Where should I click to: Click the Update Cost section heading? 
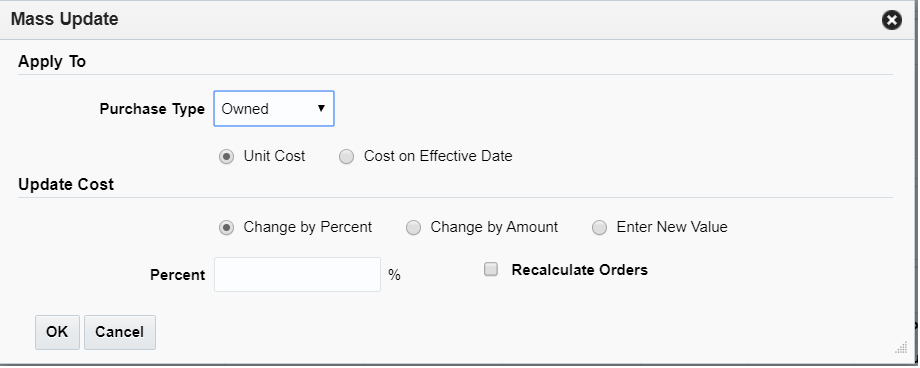pyautogui.click(x=66, y=184)
